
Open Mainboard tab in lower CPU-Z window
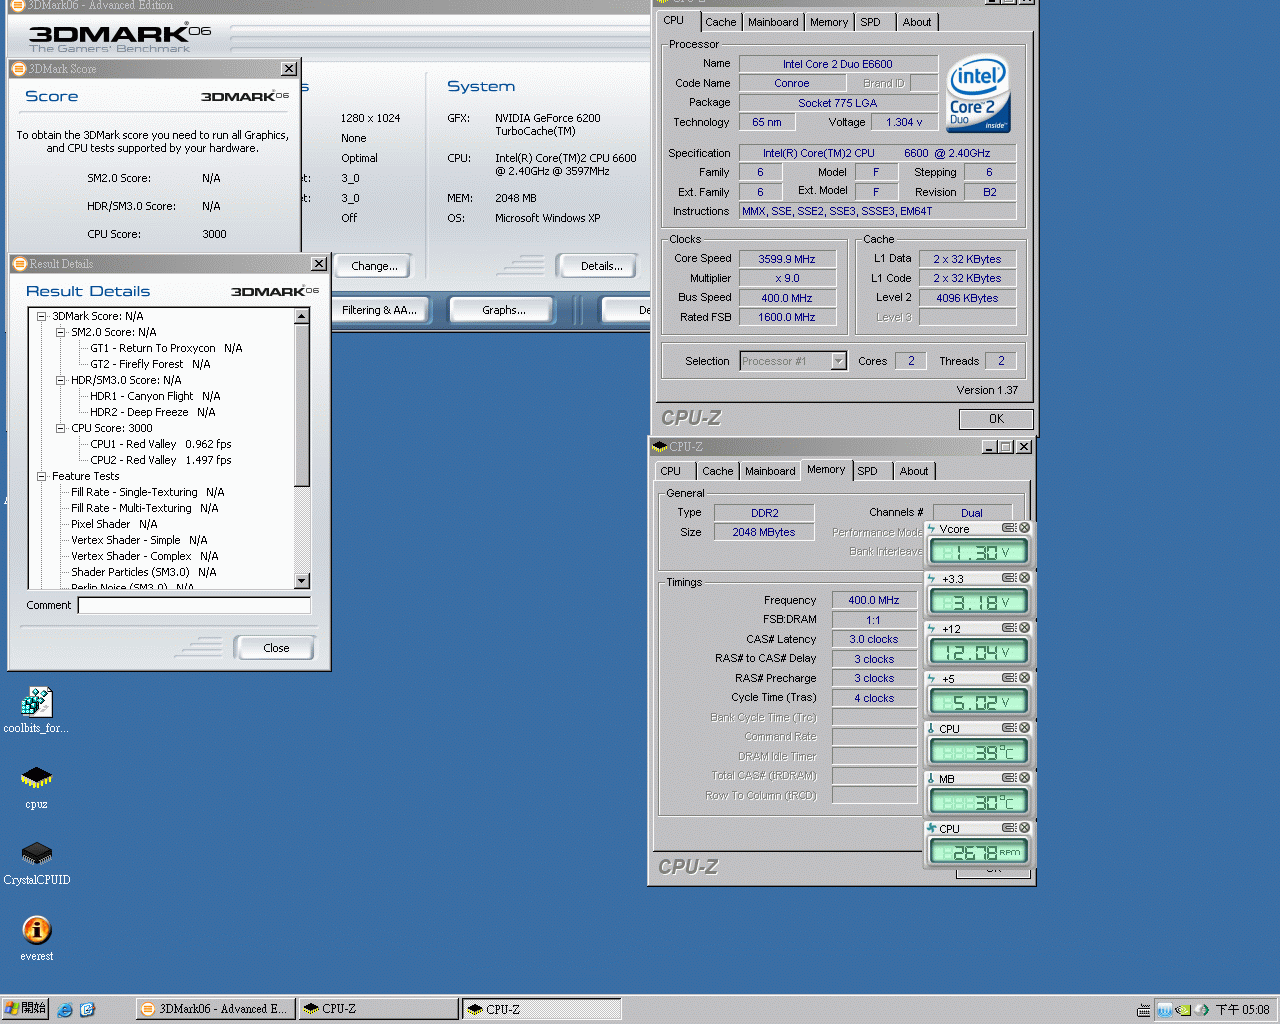pos(770,471)
